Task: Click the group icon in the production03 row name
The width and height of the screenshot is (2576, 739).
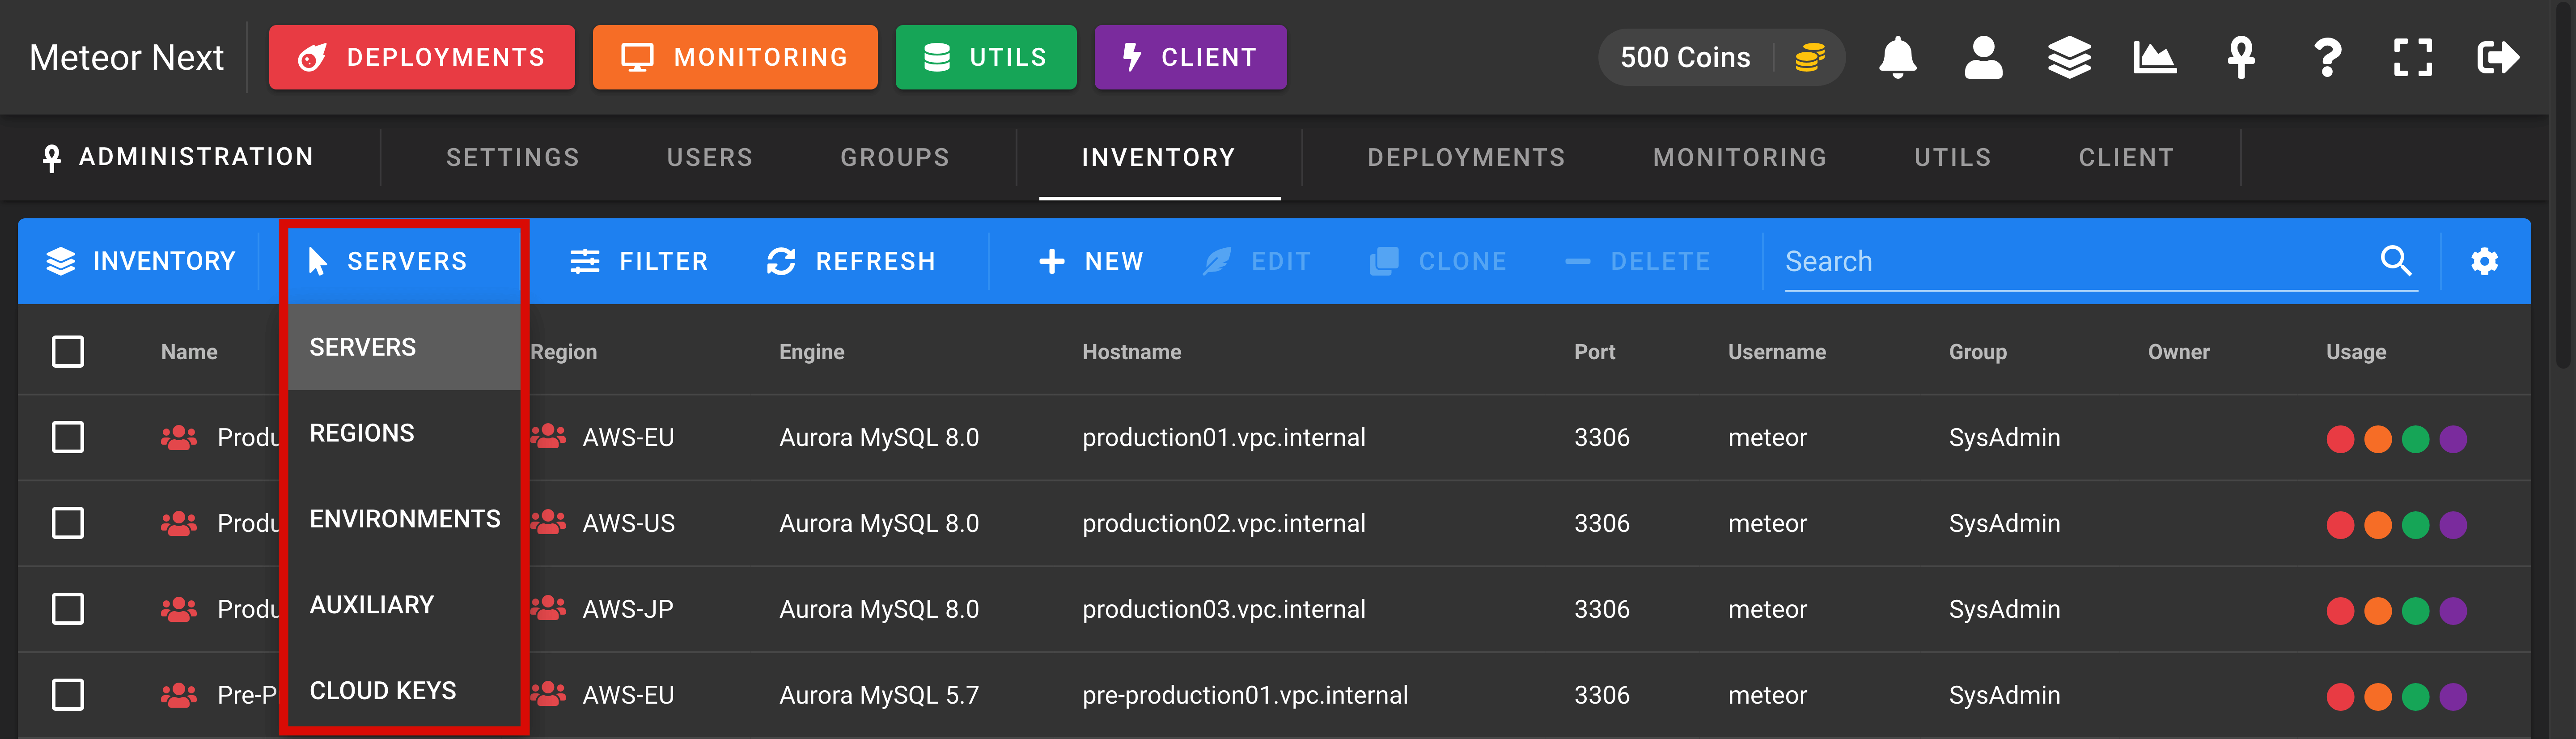Action: 179,609
